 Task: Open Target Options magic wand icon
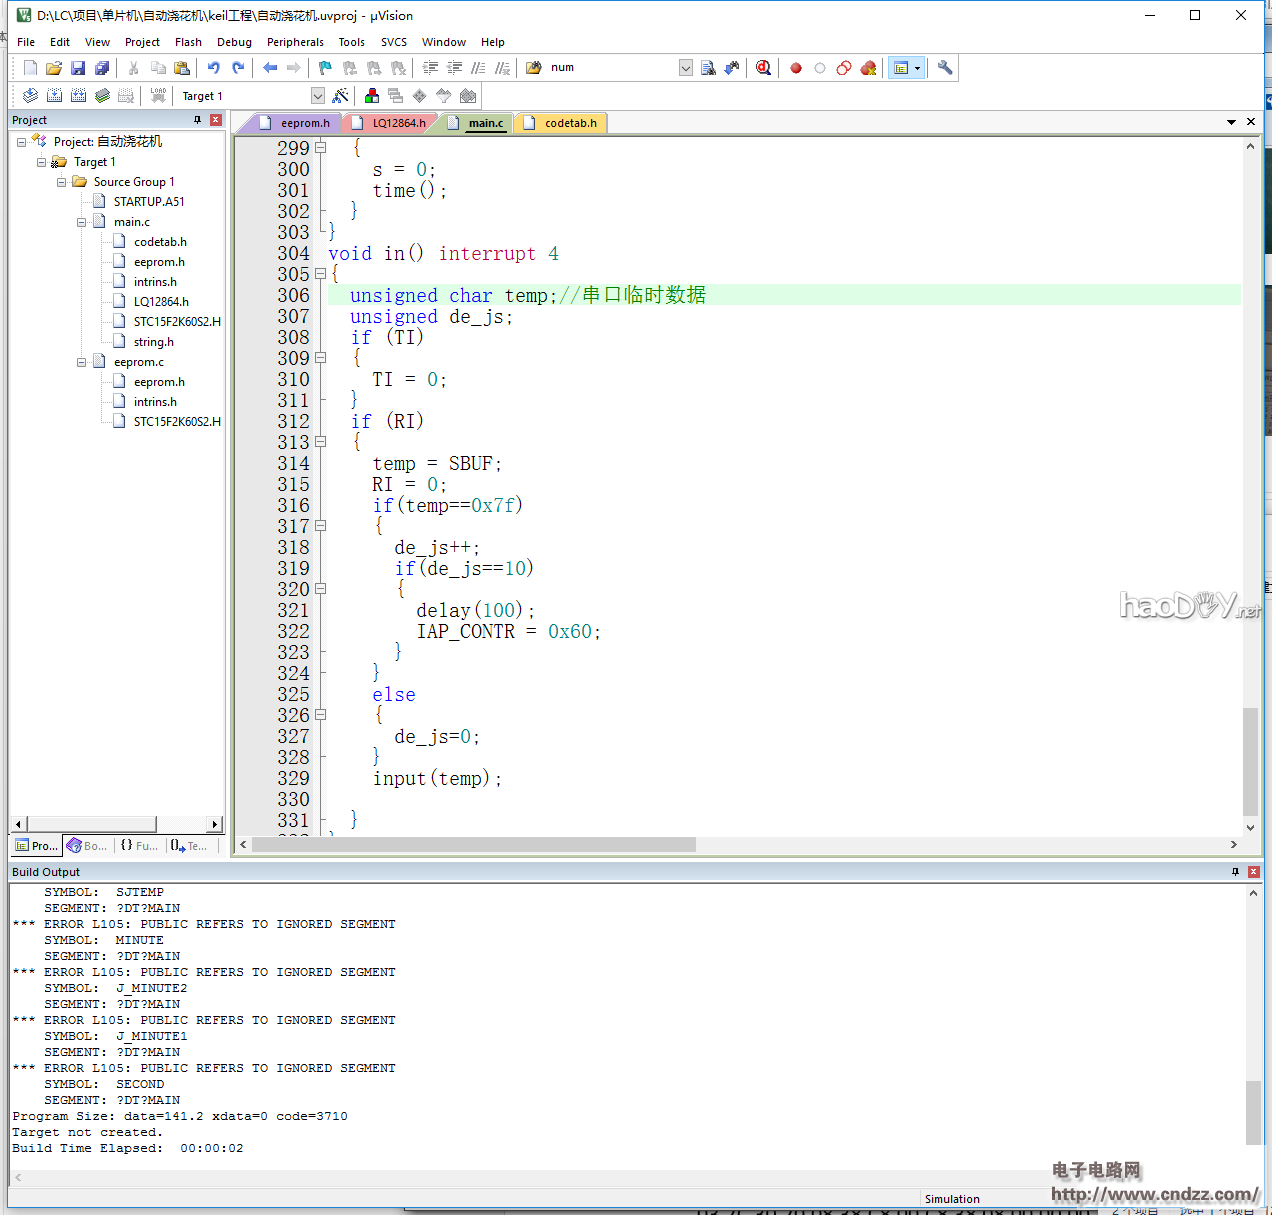(341, 96)
